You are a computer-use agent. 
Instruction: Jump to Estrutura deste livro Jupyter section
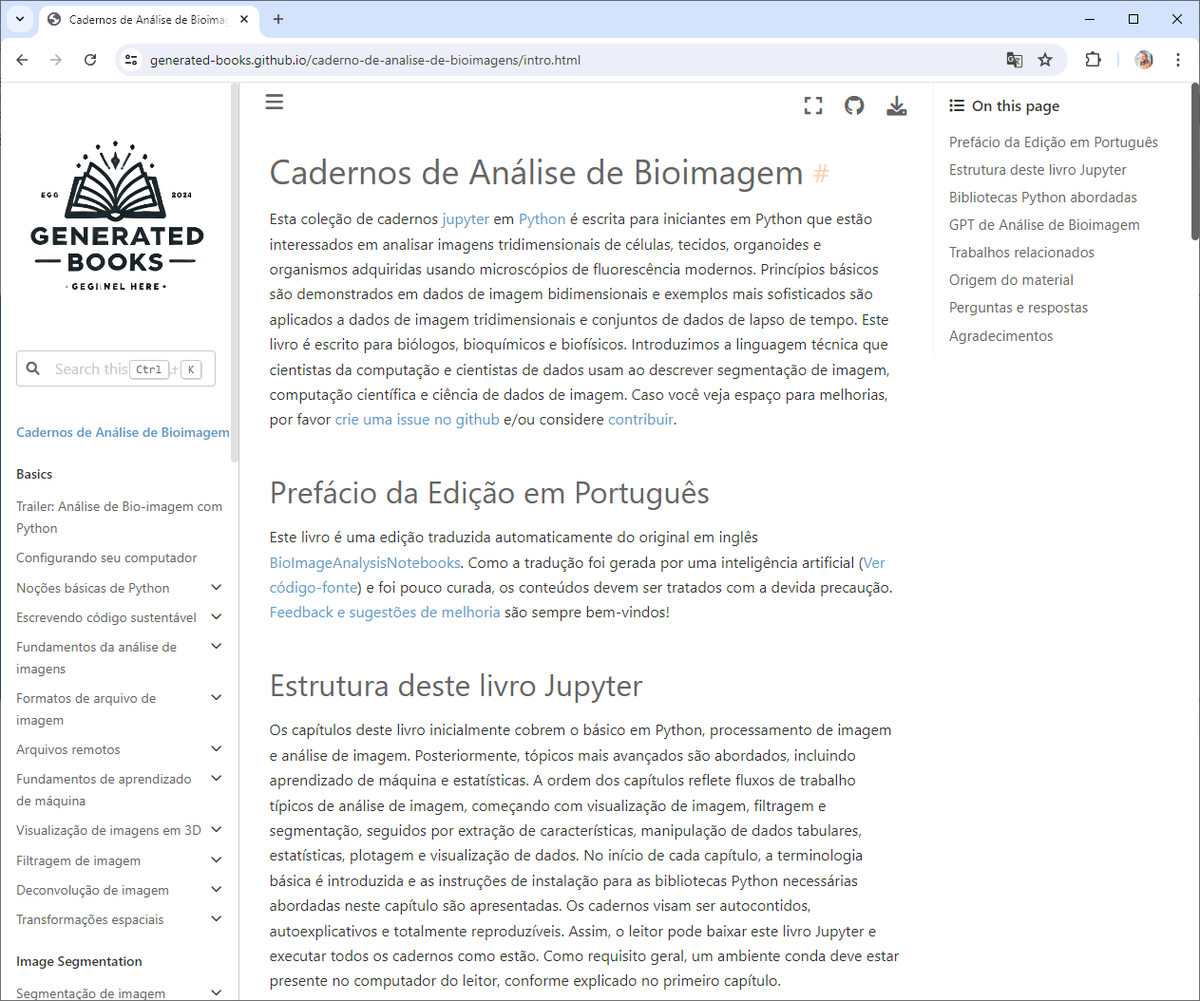click(x=1038, y=170)
